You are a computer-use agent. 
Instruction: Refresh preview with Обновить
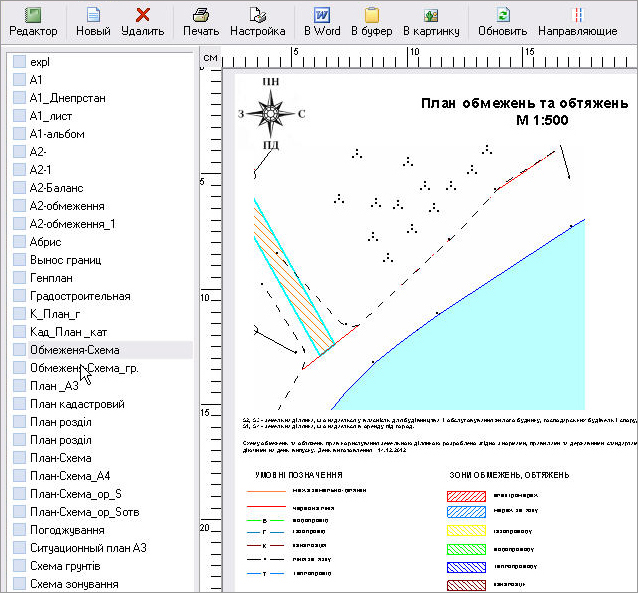pyautogui.click(x=503, y=22)
